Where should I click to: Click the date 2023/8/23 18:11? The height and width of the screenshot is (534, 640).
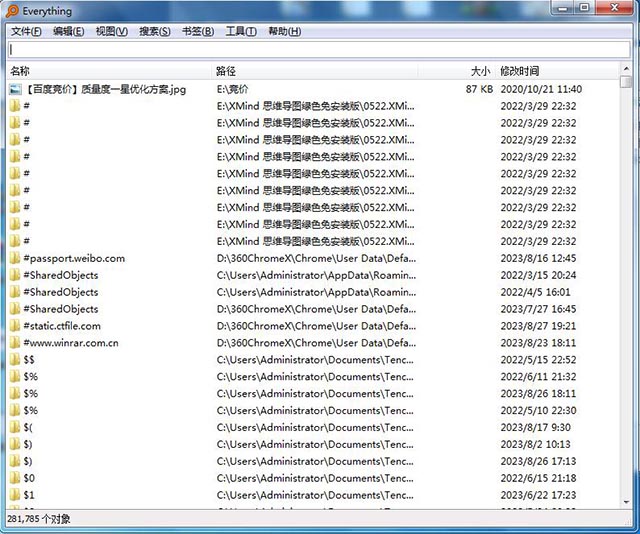(x=538, y=343)
